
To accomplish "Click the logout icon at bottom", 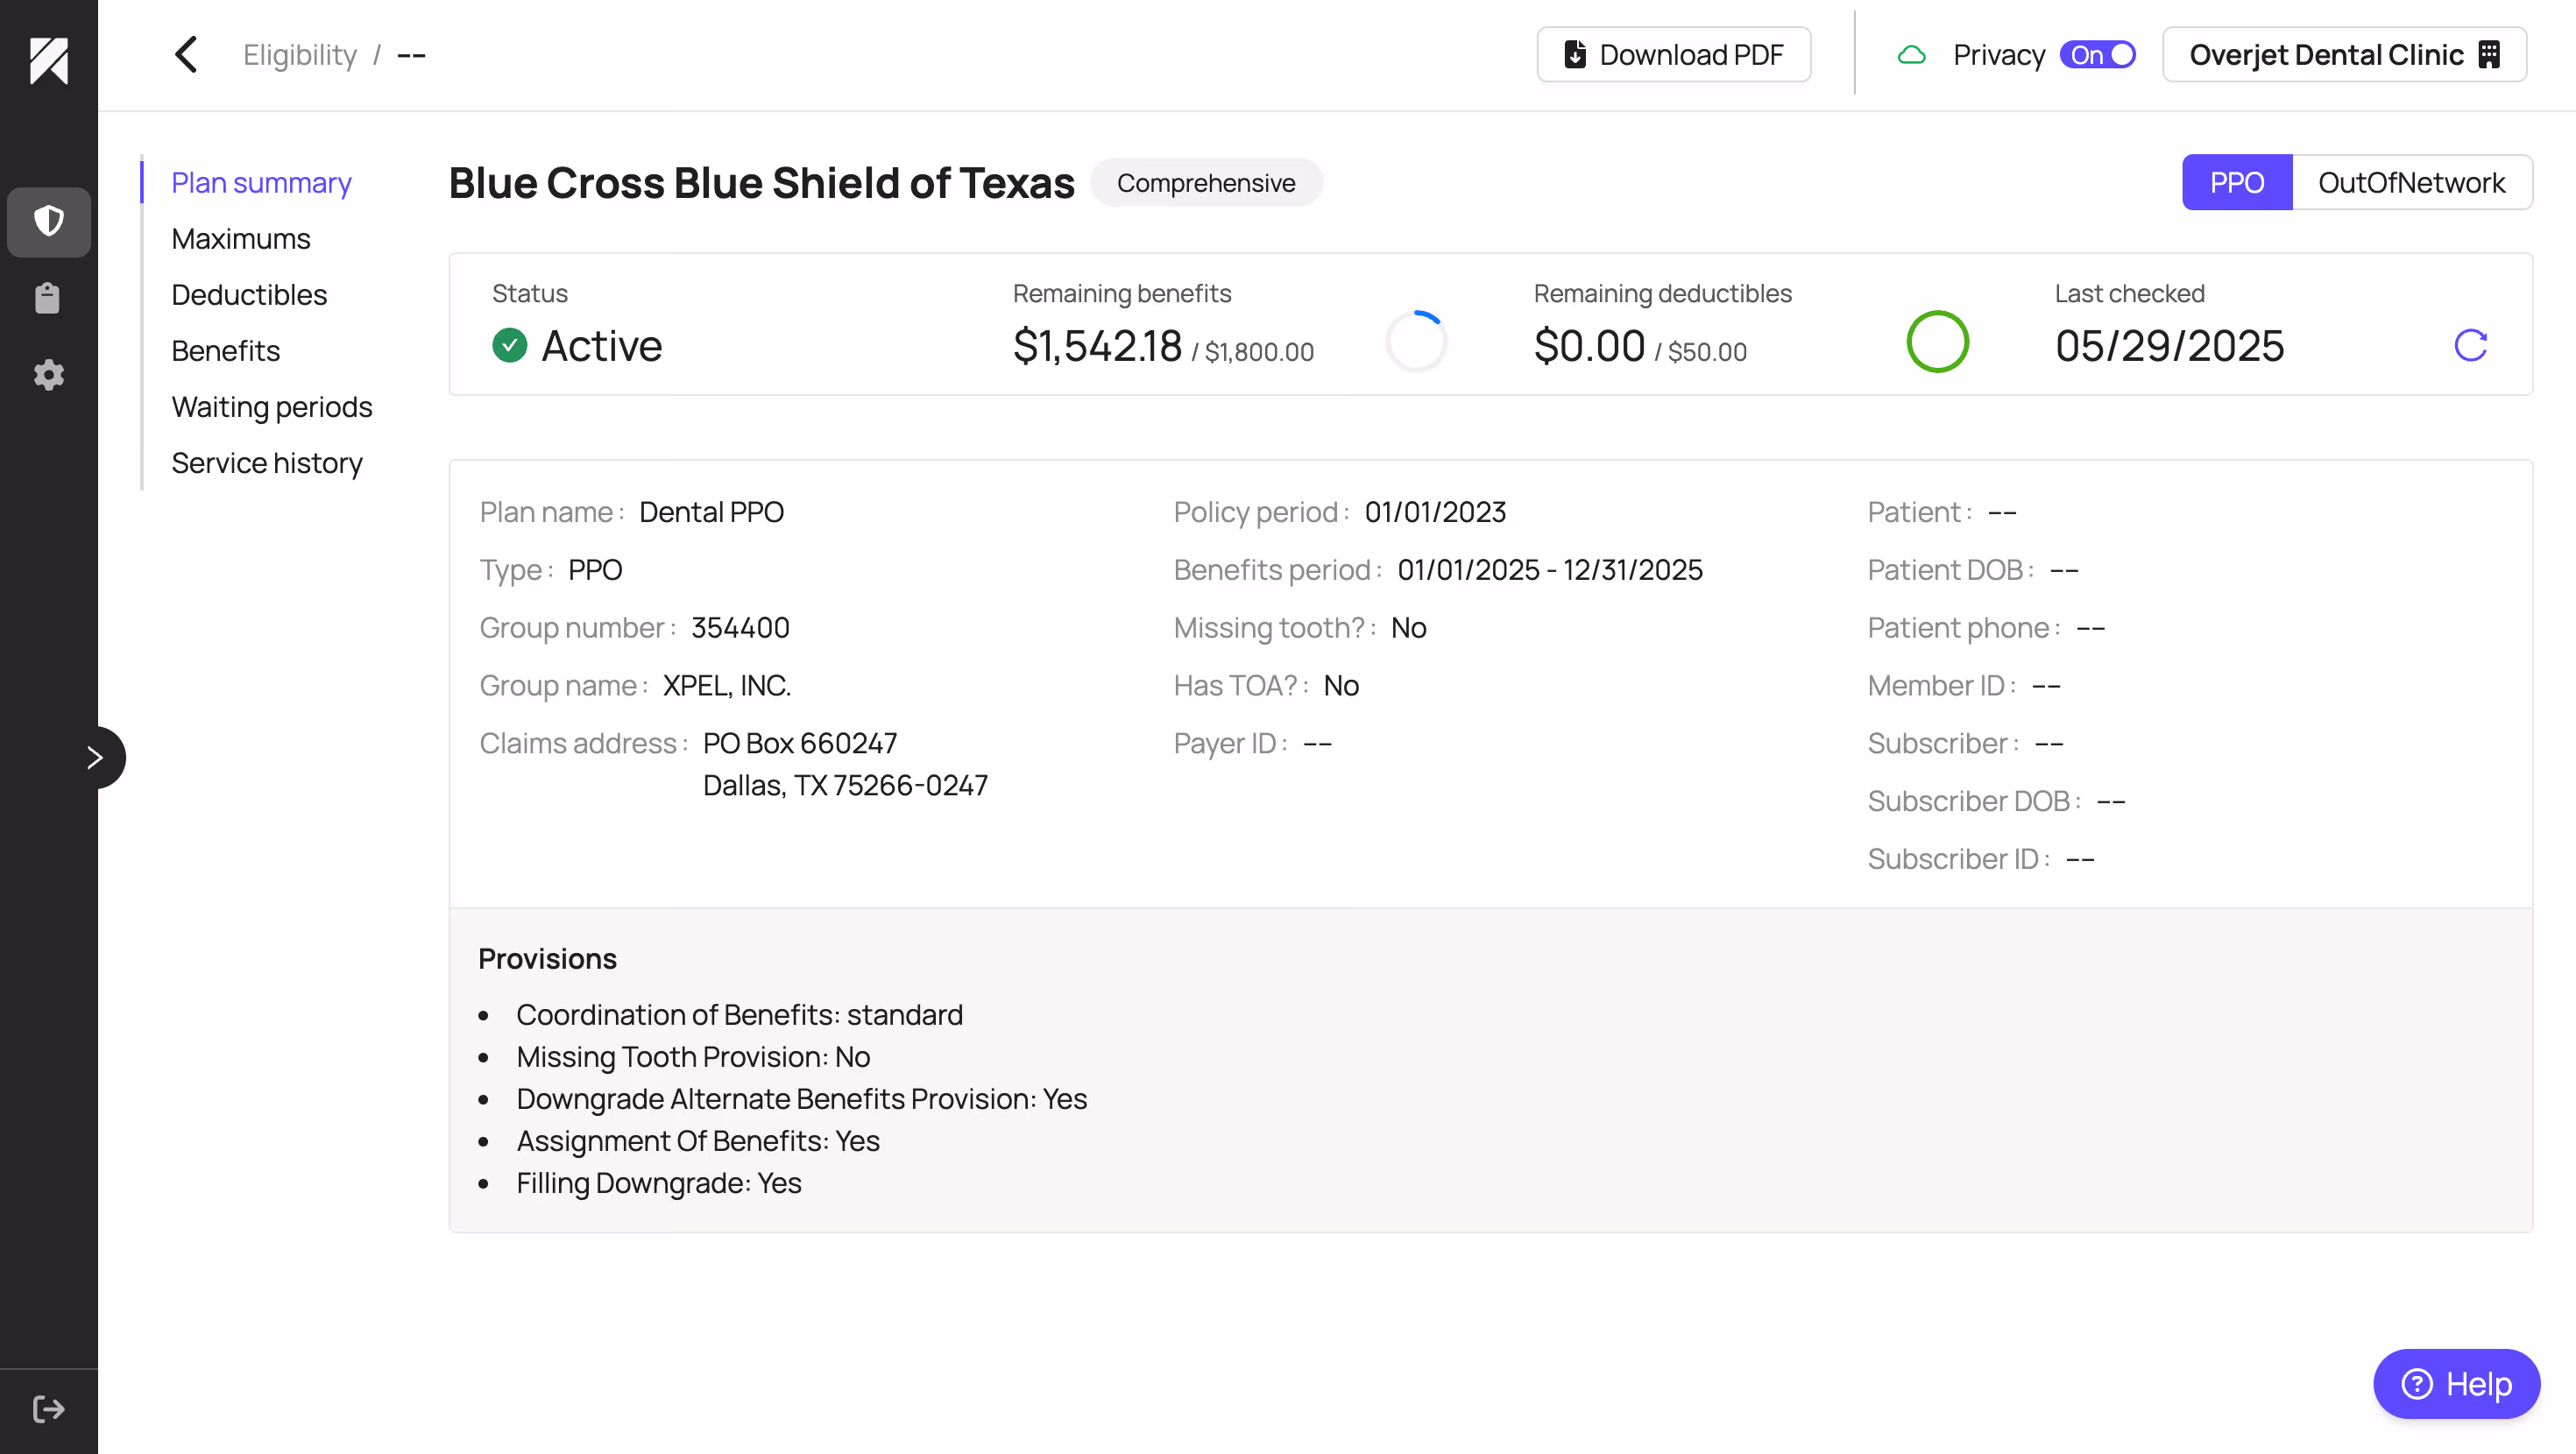I will point(48,1409).
